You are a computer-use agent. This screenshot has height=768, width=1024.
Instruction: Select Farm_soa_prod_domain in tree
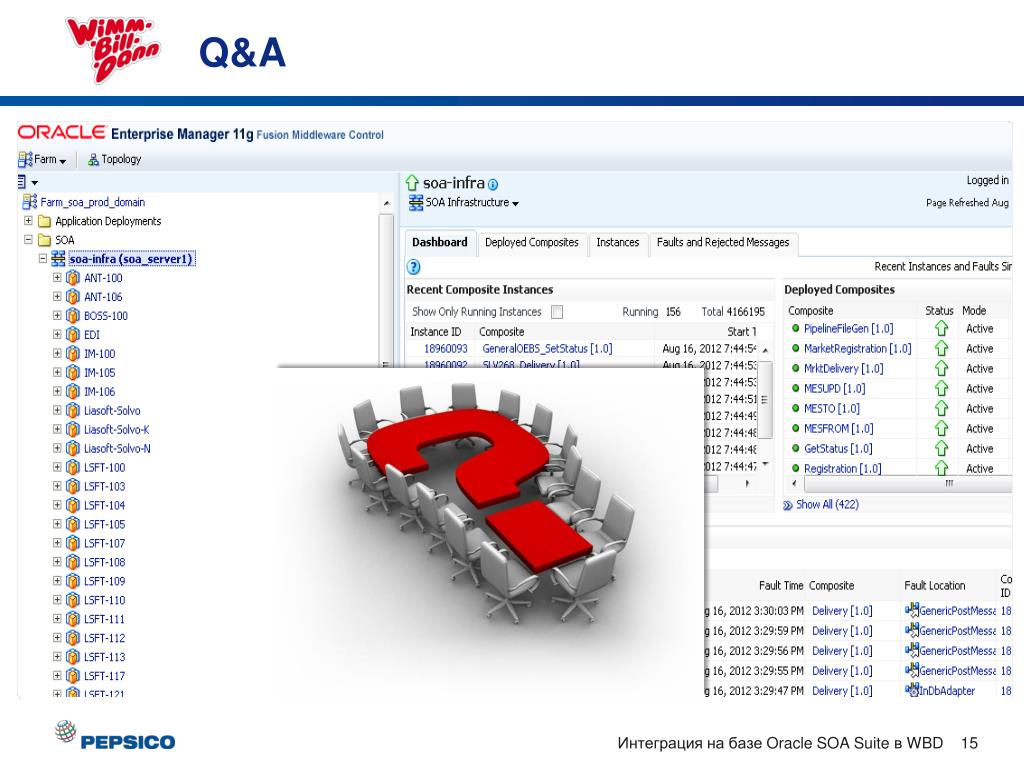93,202
